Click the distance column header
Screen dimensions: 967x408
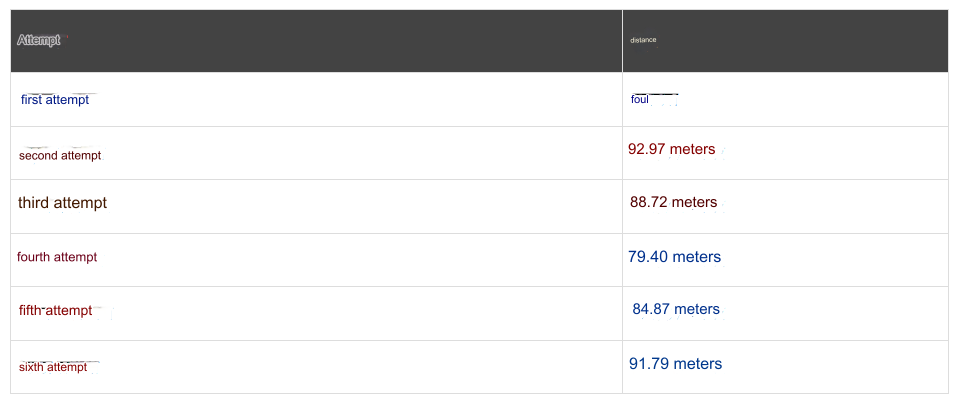click(643, 40)
